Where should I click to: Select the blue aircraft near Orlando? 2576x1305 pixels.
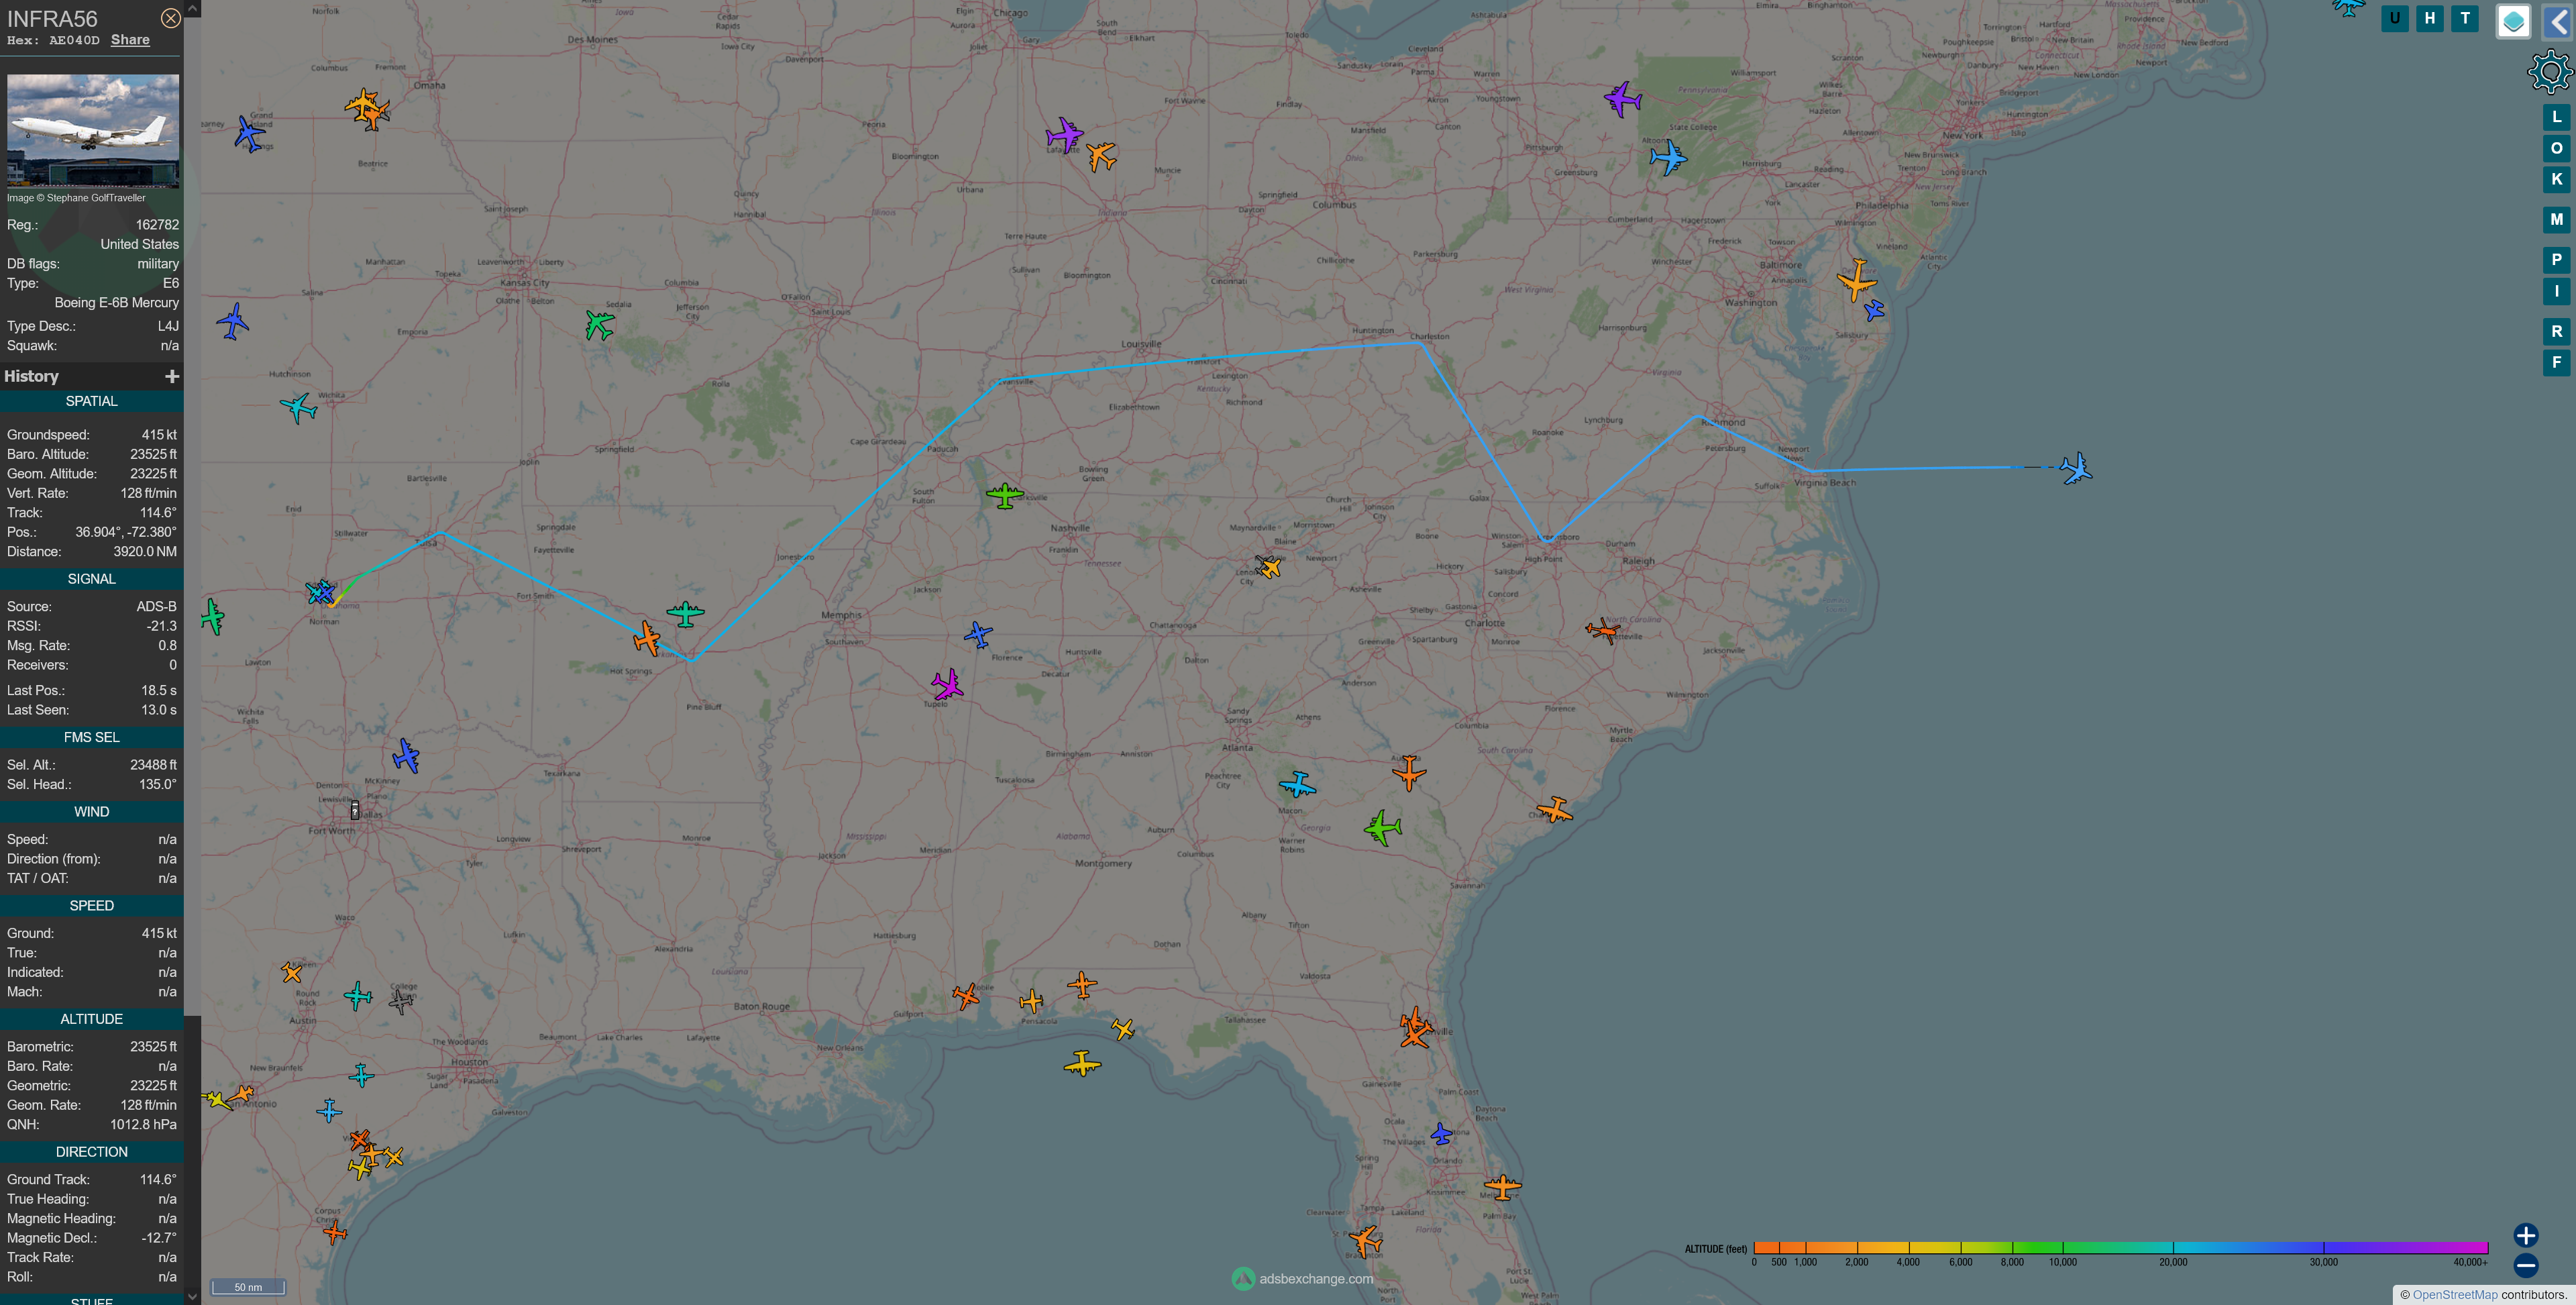click(1441, 1134)
